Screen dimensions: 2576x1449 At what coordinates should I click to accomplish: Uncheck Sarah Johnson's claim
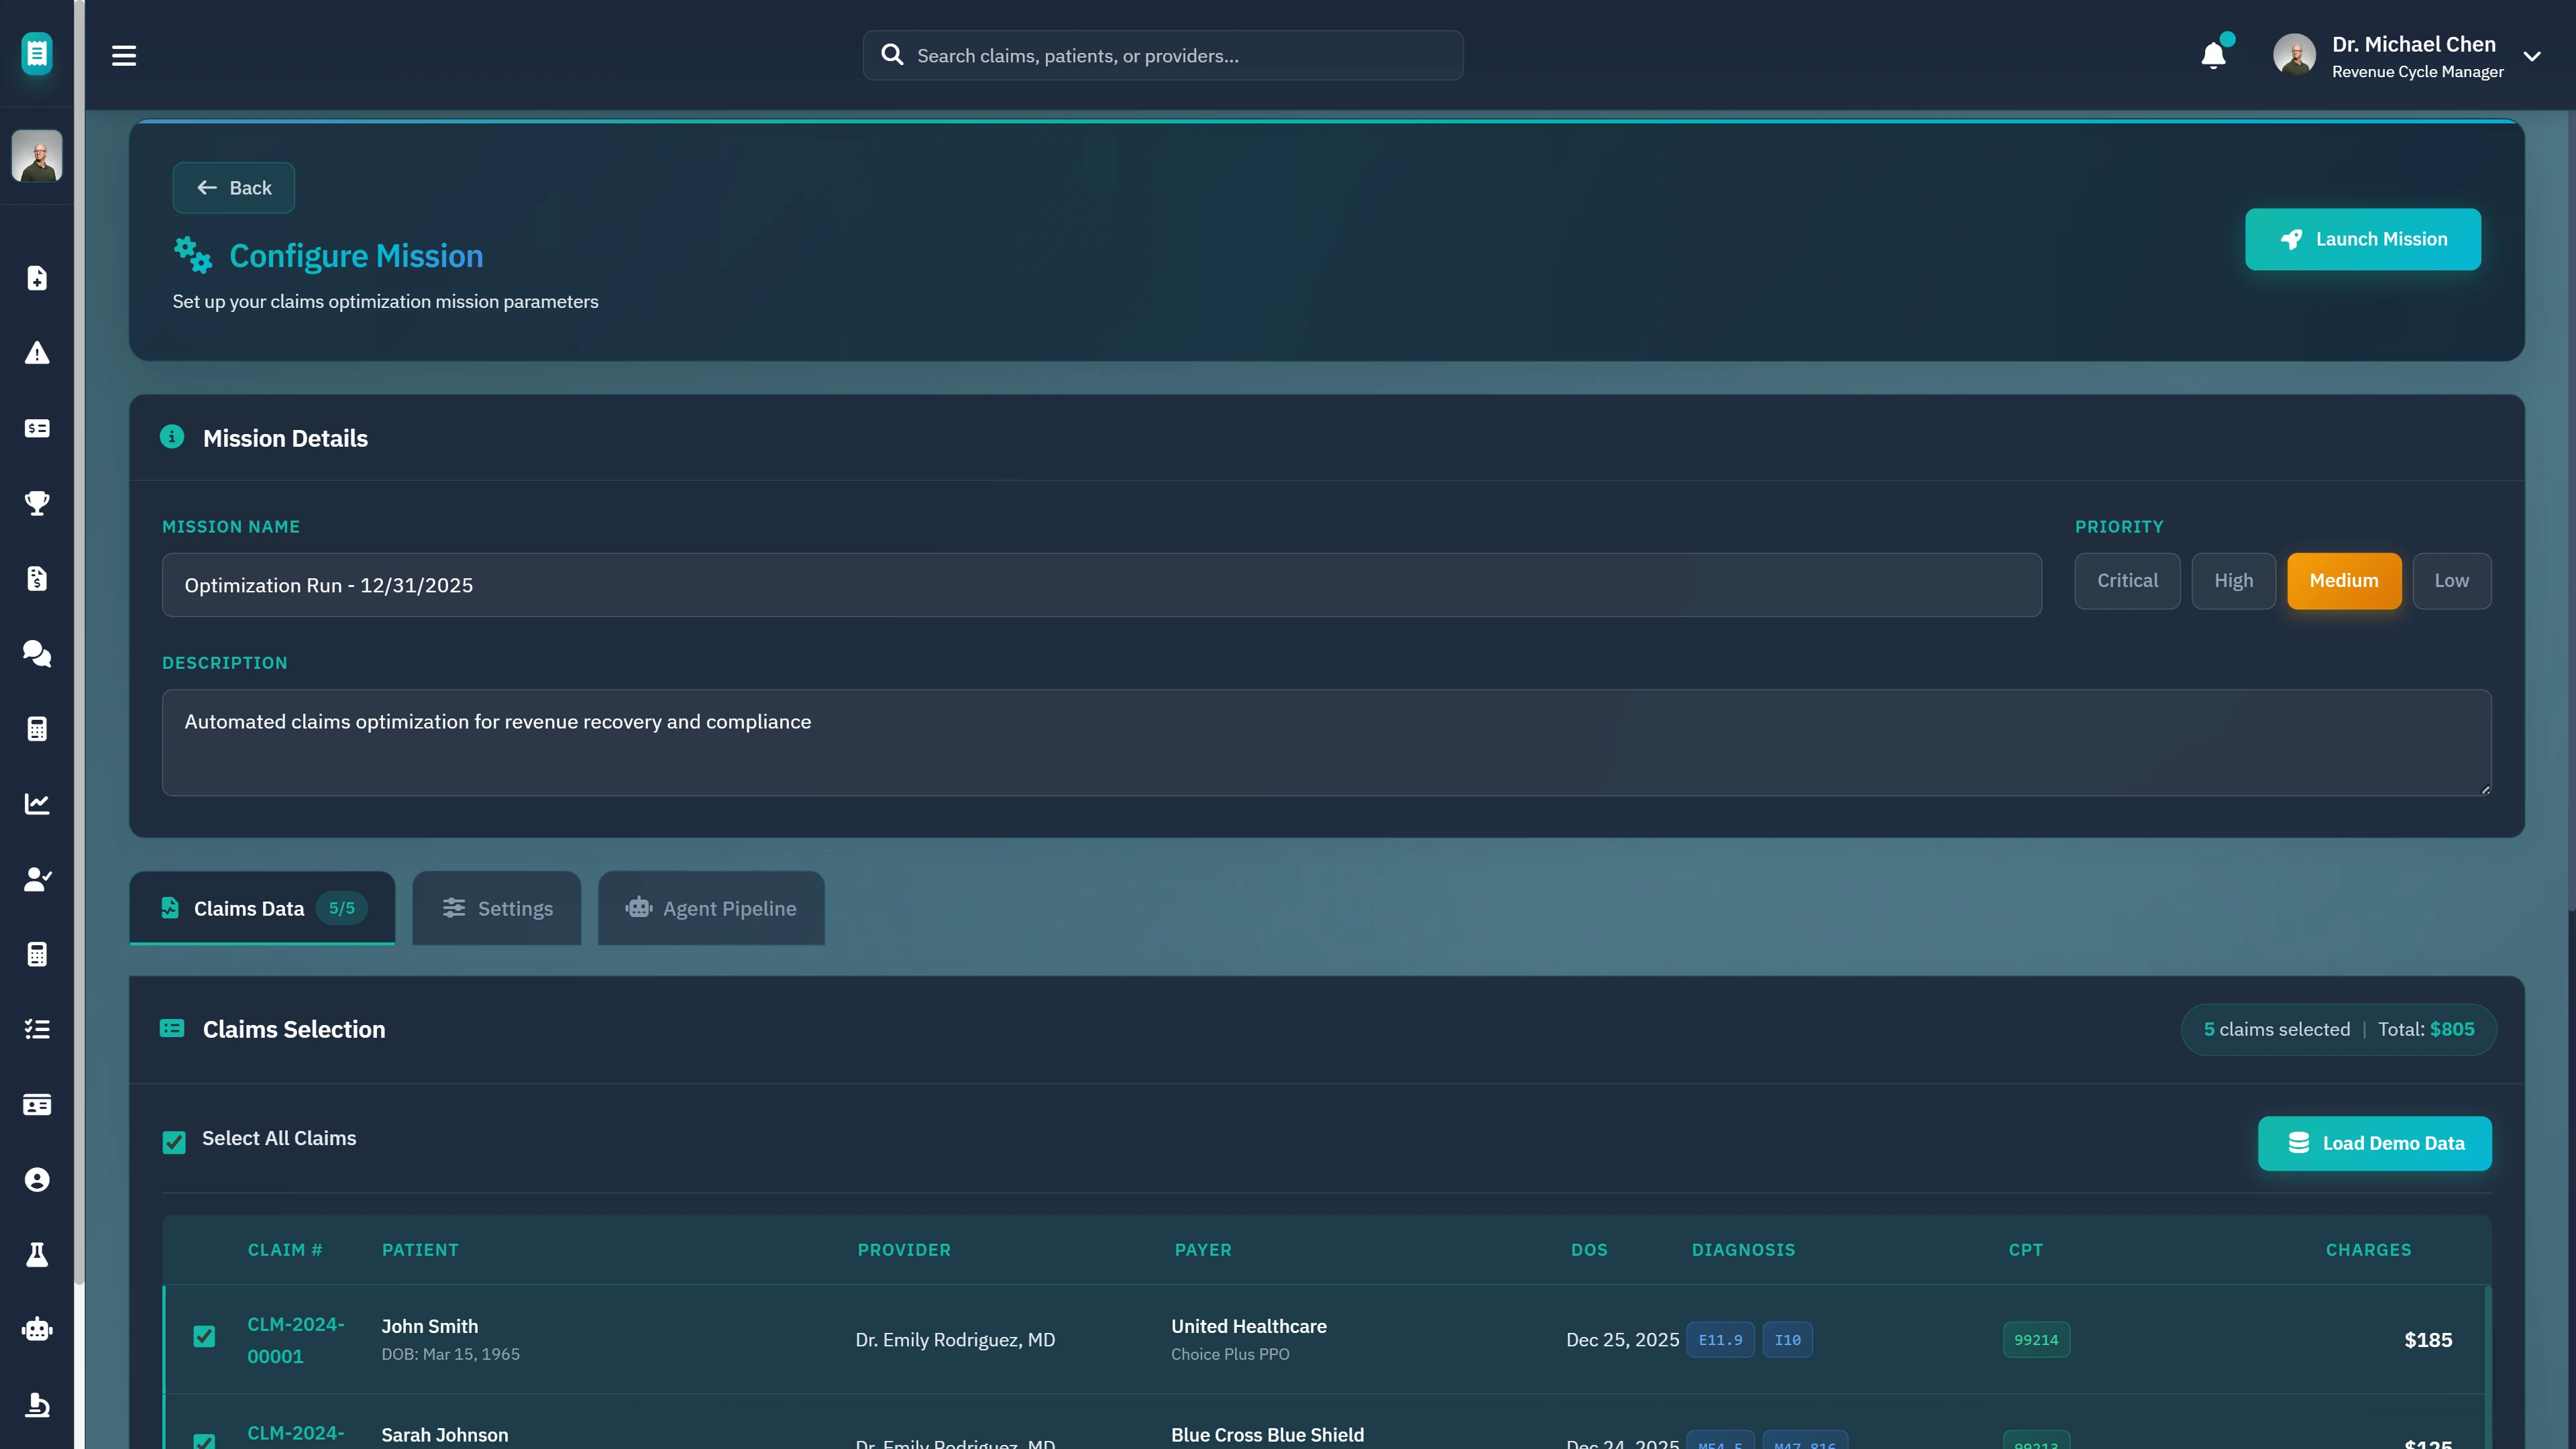point(204,1440)
